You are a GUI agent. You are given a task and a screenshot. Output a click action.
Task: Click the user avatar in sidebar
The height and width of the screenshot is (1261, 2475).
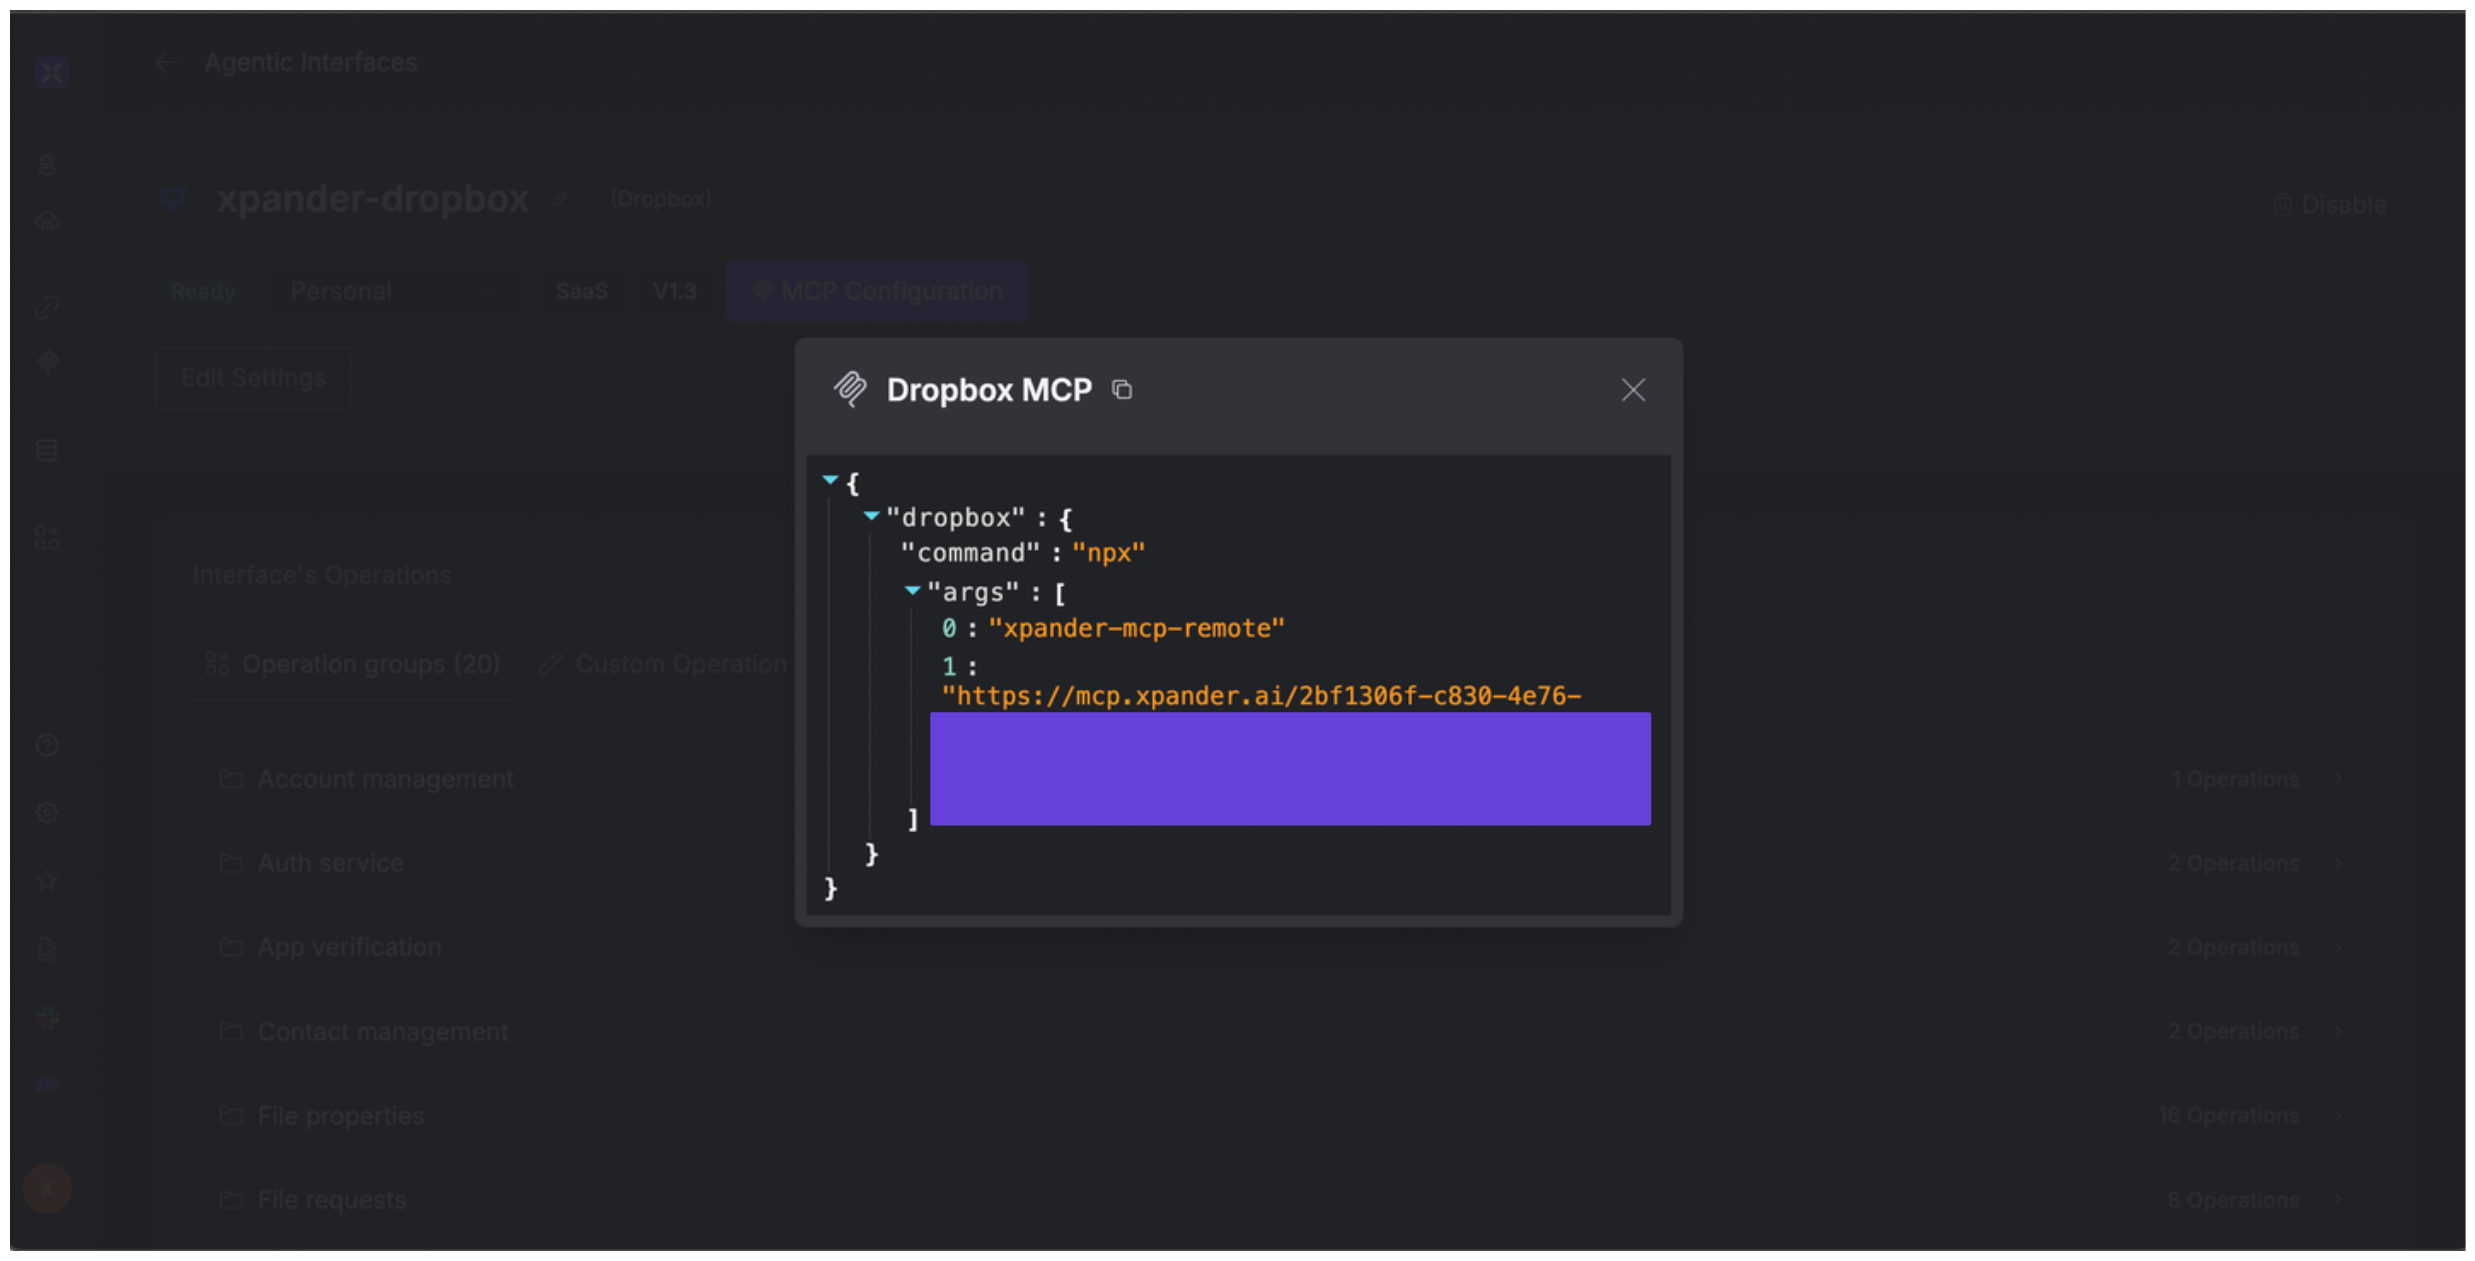tap(47, 1189)
